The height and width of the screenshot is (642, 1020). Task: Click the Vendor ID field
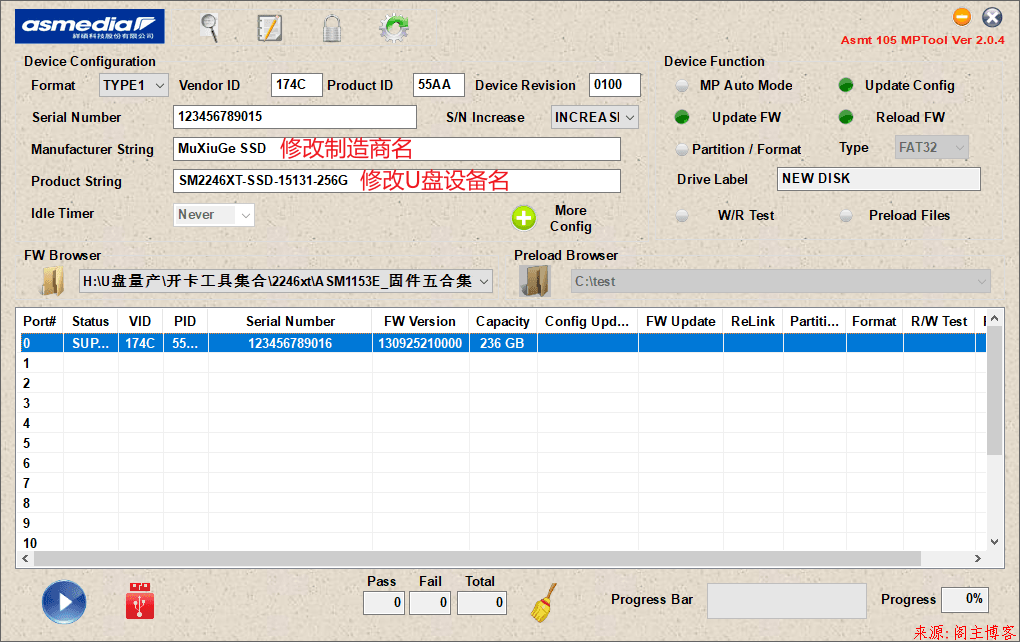(x=296, y=85)
